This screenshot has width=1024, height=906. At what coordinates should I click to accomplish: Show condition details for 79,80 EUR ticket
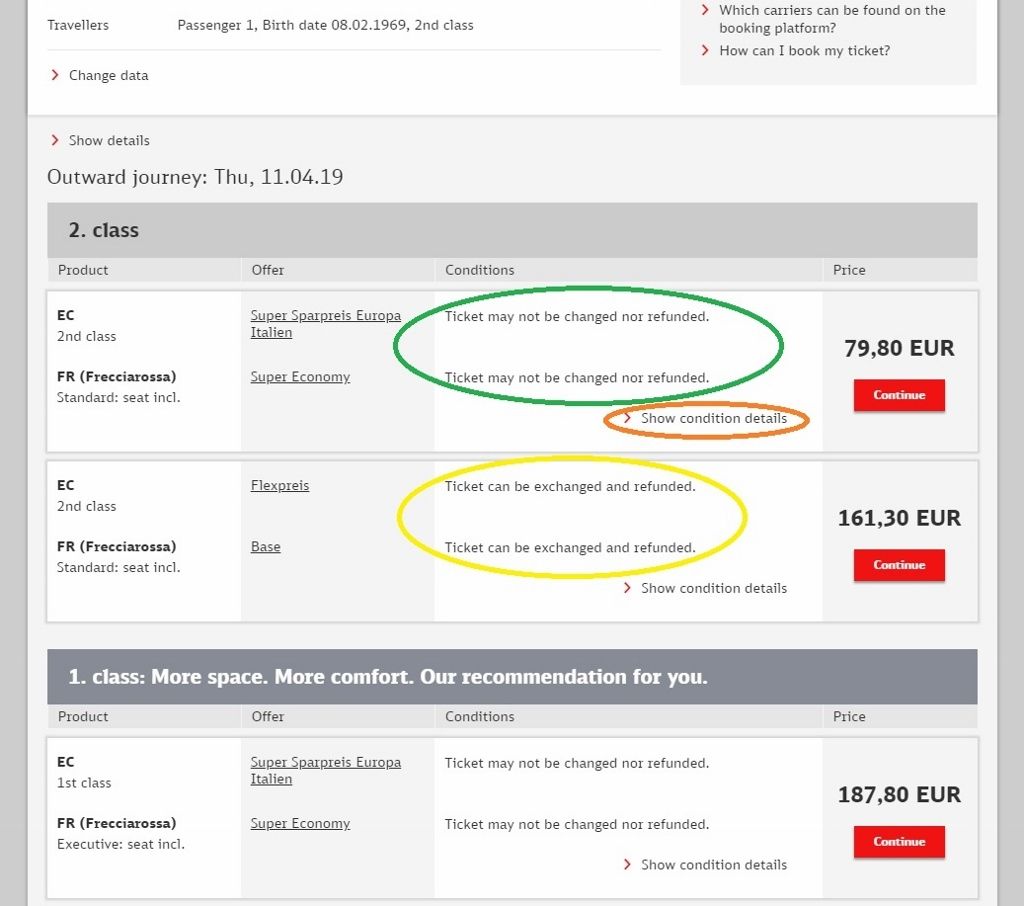point(714,418)
